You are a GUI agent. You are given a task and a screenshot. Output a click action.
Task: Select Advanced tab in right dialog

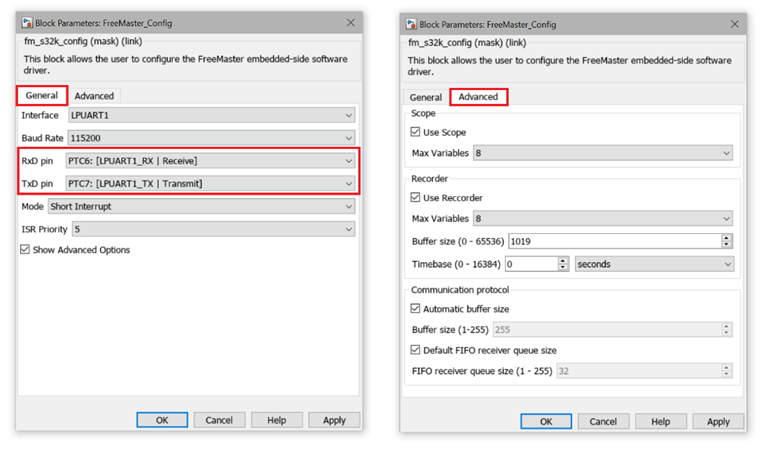(478, 97)
